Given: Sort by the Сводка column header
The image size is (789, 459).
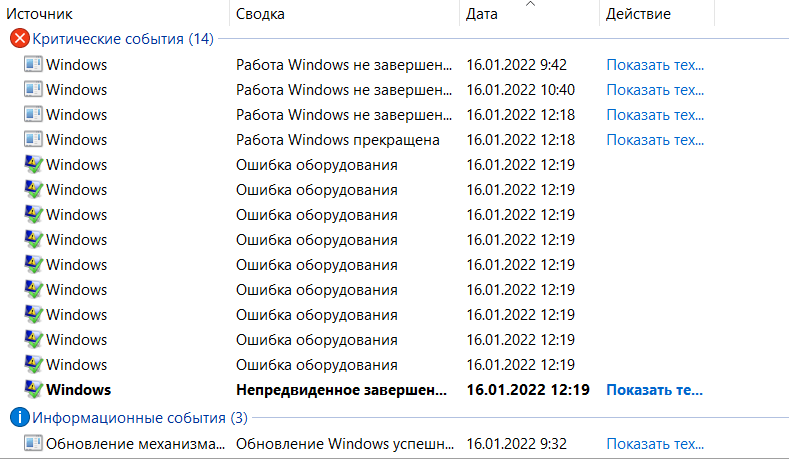Looking at the screenshot, I should [260, 14].
